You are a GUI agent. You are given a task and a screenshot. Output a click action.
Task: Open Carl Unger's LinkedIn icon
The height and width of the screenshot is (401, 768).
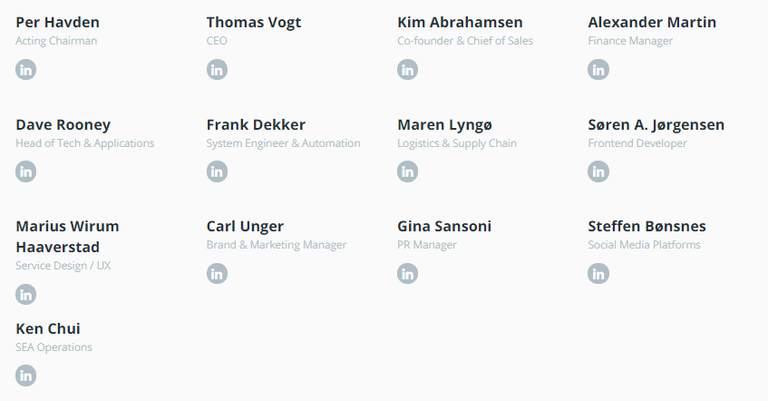click(217, 274)
